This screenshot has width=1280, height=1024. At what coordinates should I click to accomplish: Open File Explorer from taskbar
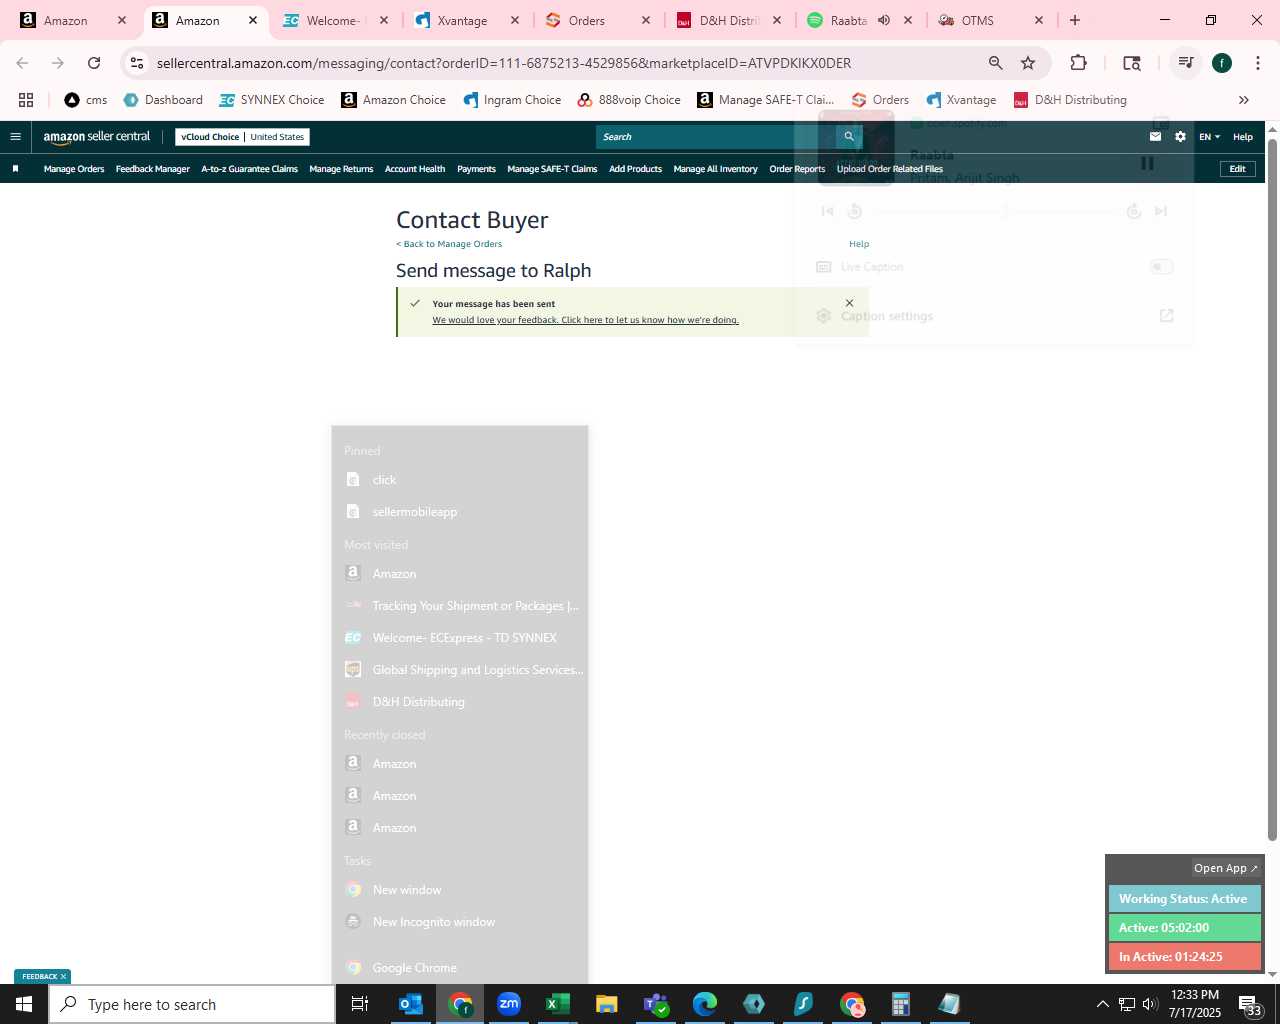[607, 1004]
